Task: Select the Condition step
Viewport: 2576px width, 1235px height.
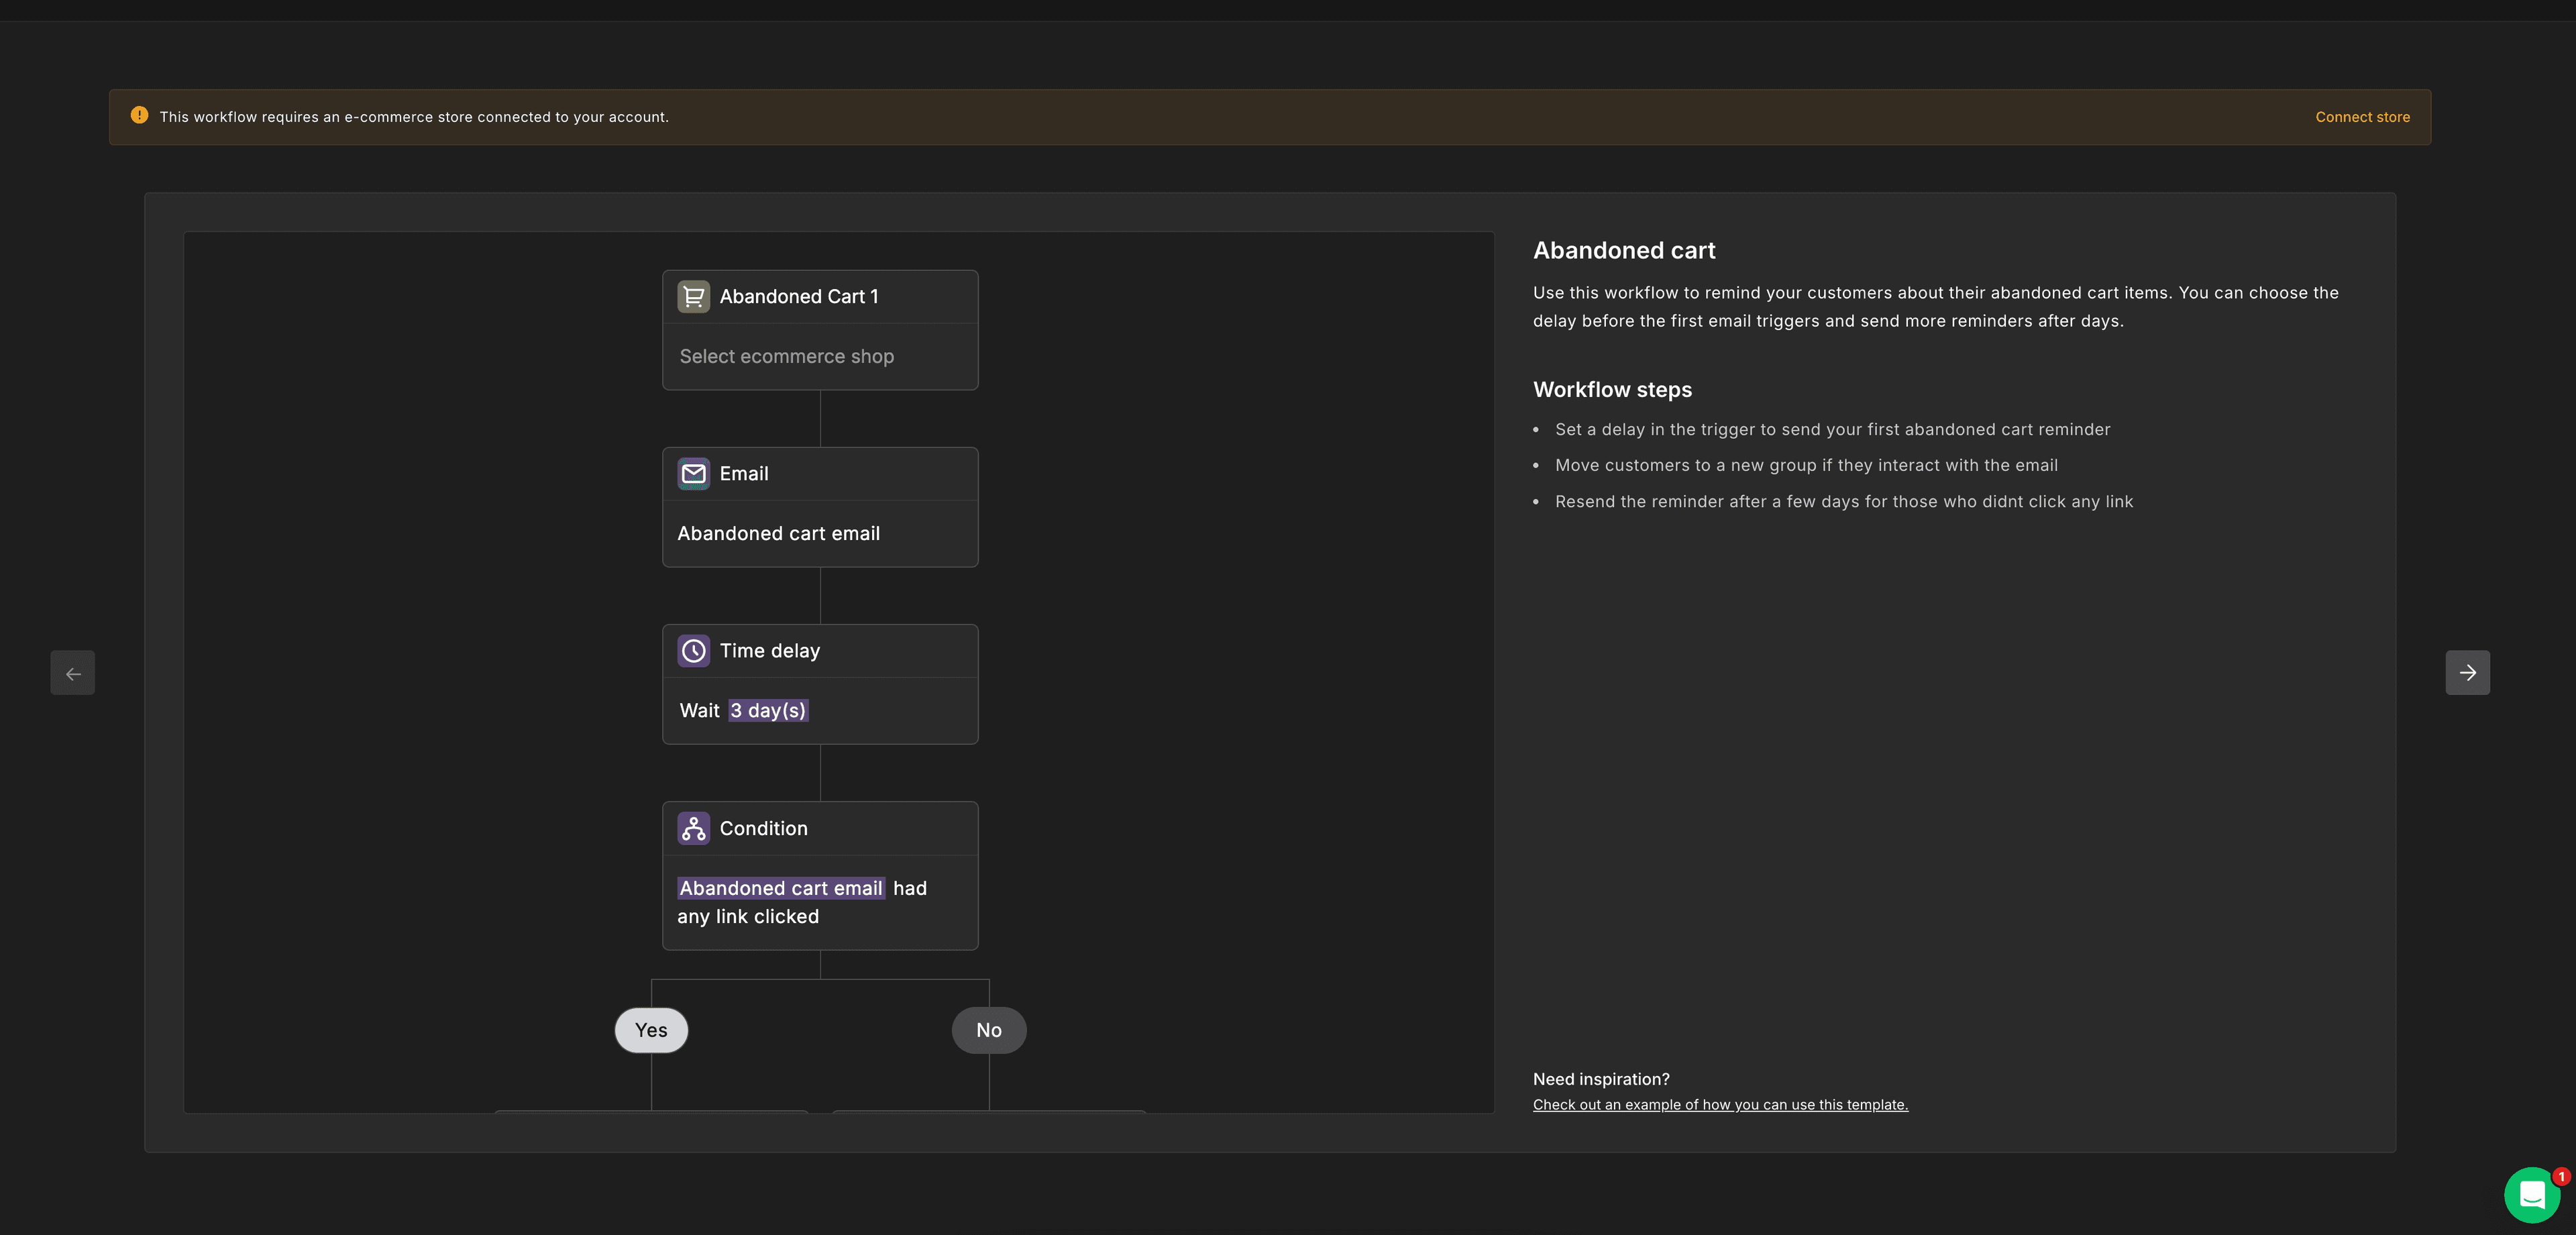Action: click(764, 828)
